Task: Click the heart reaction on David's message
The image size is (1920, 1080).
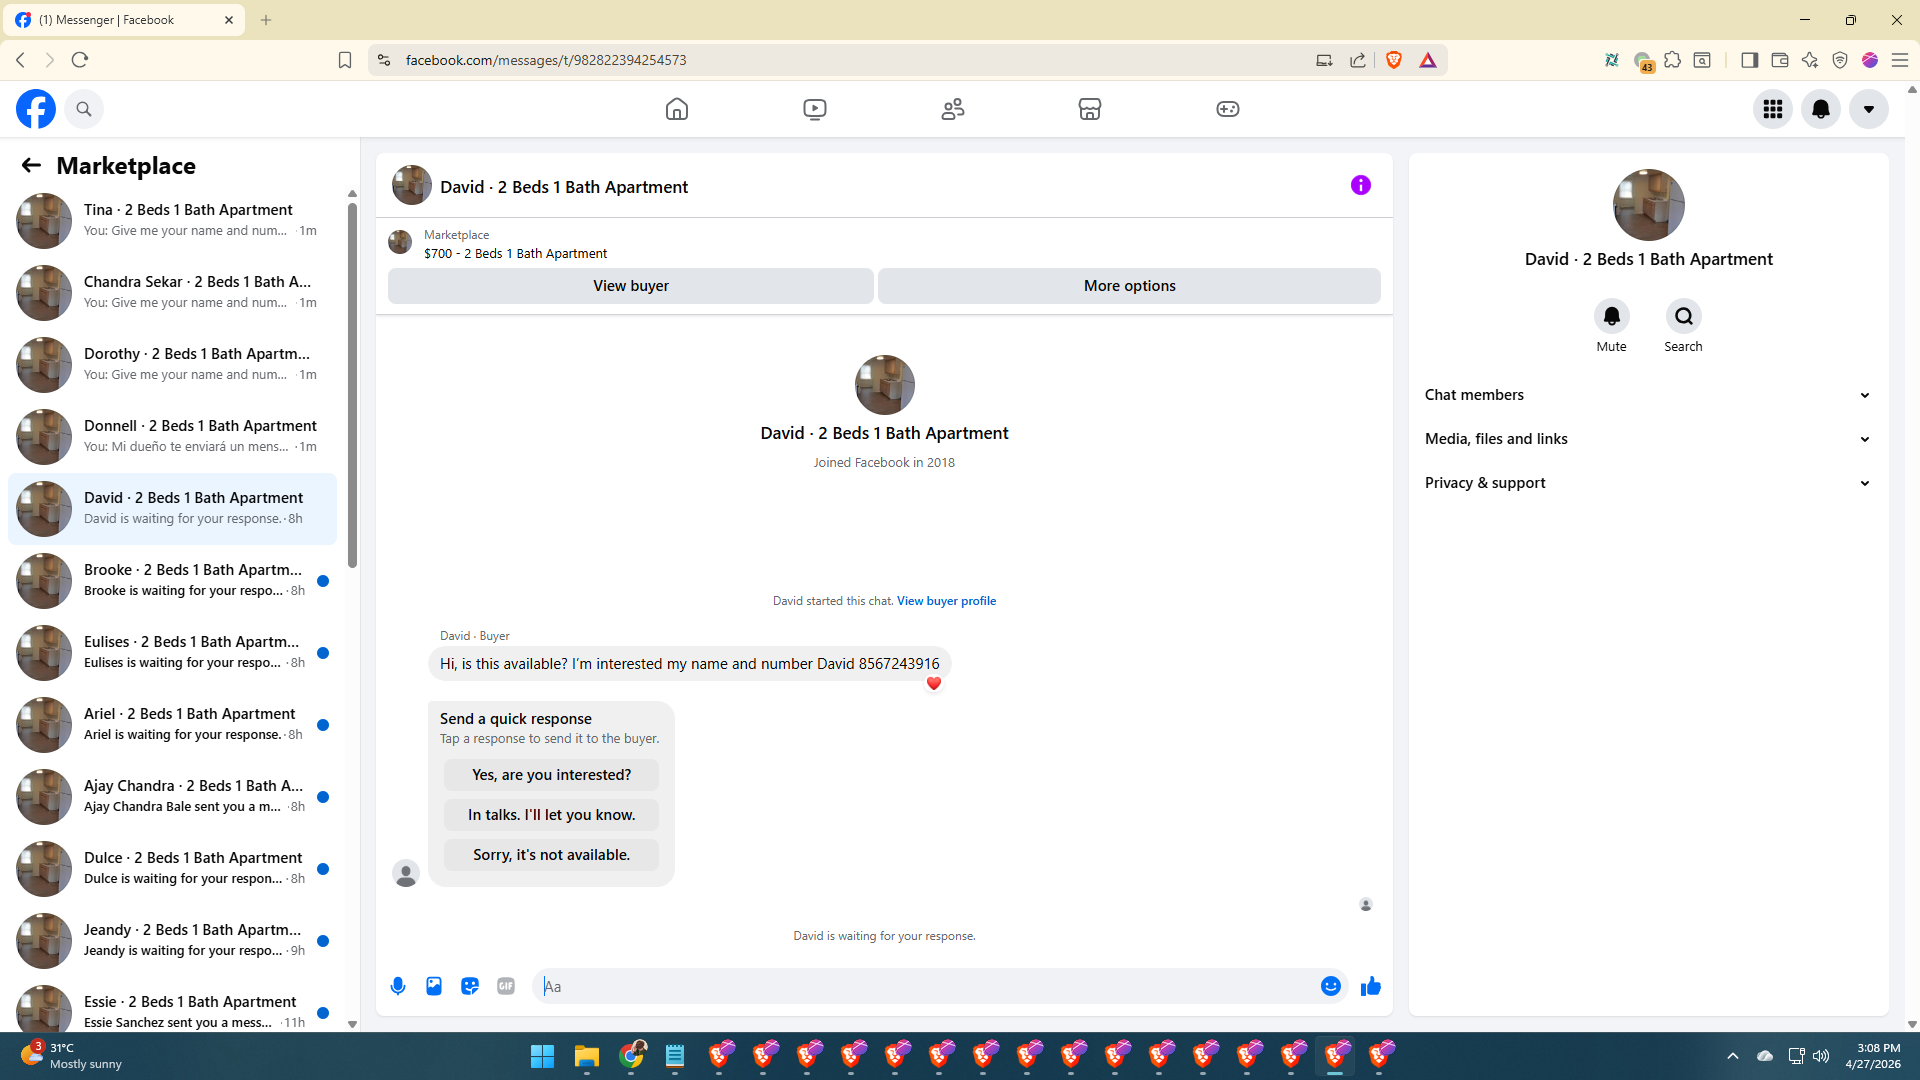Action: (x=934, y=684)
